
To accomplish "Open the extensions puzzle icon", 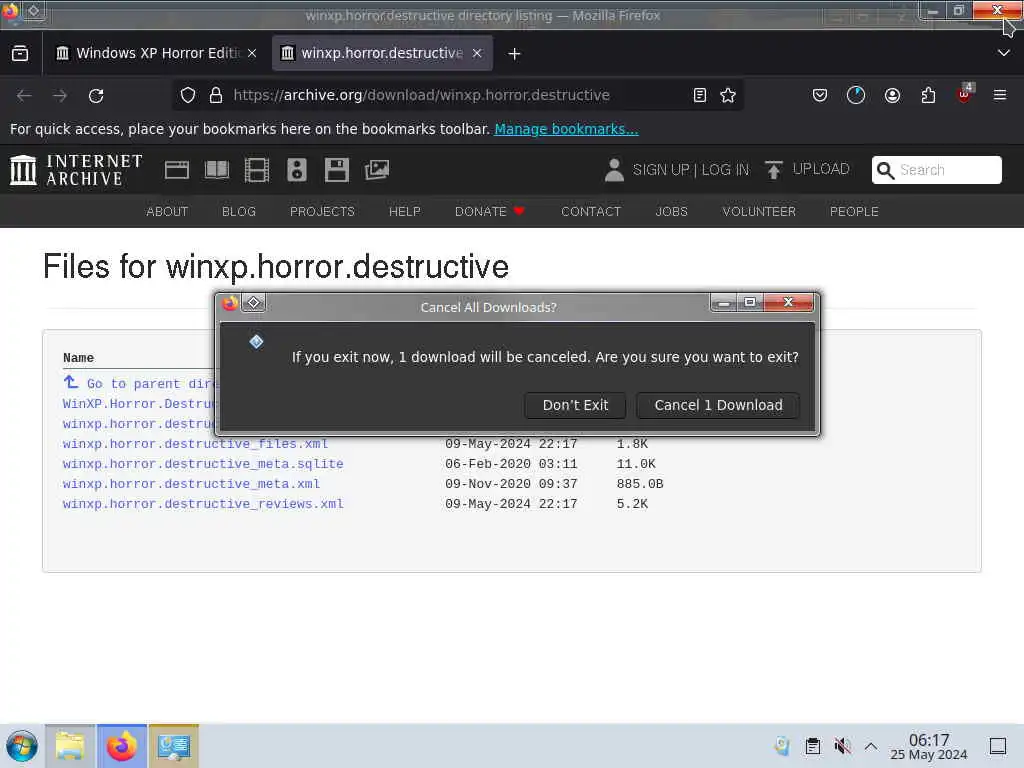I will (x=928, y=95).
